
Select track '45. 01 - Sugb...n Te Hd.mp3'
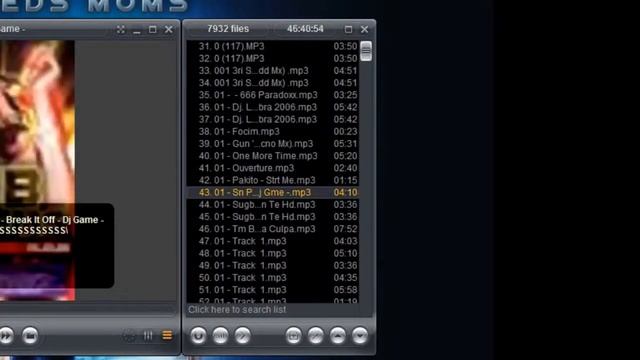(273, 217)
